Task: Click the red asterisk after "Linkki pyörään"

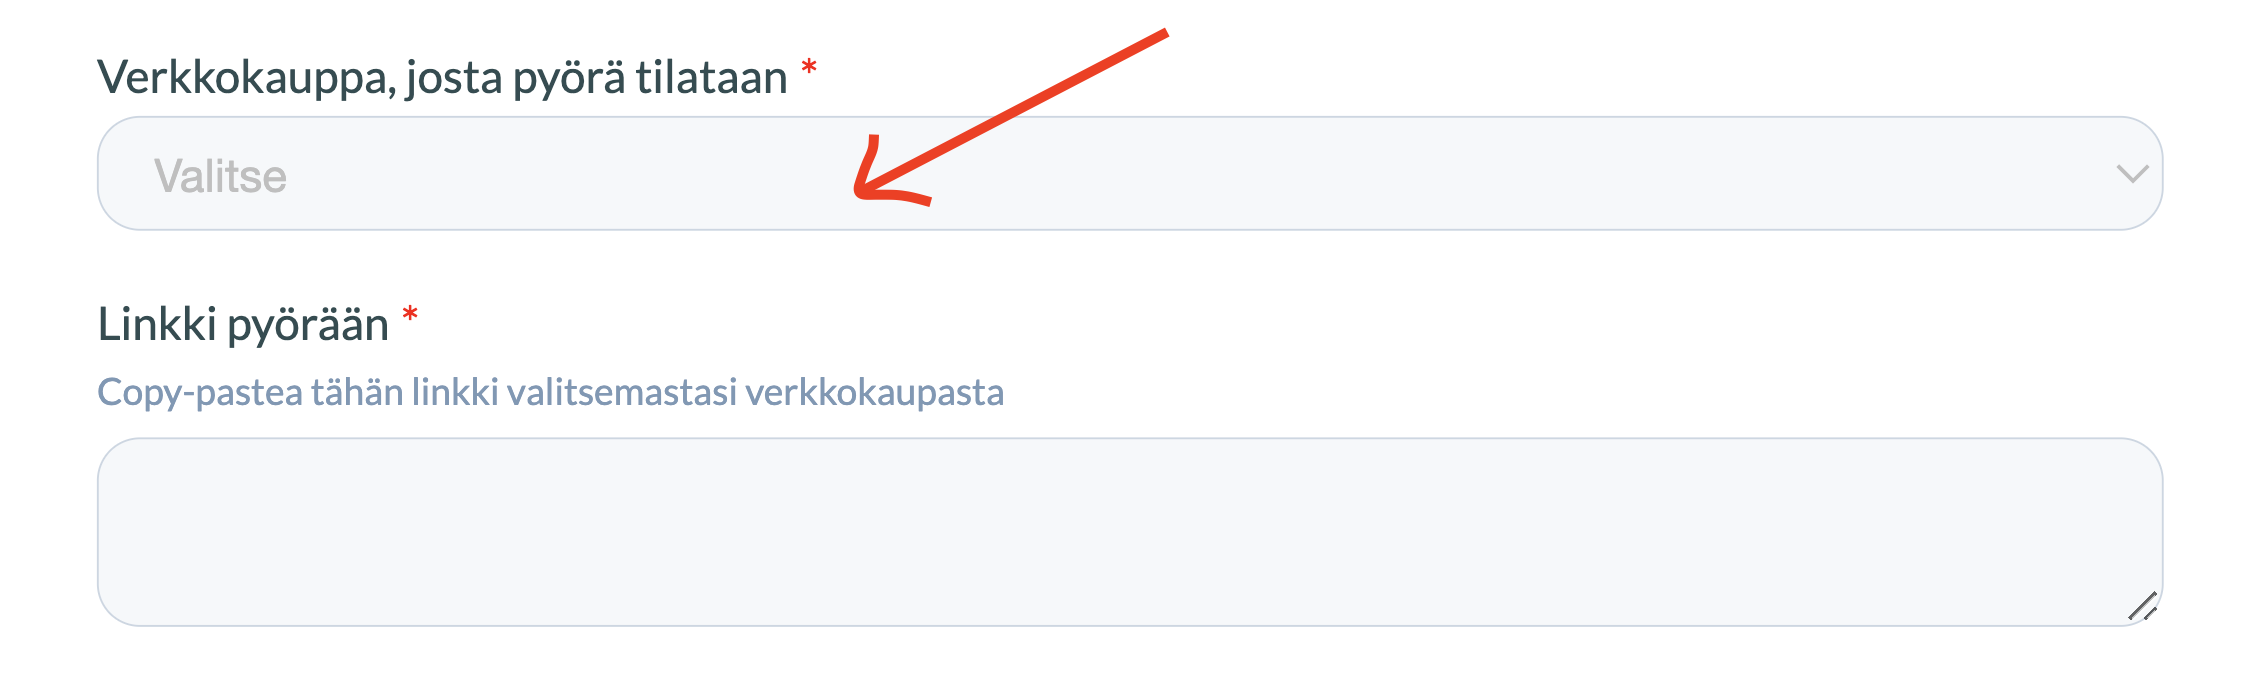Action: (410, 315)
